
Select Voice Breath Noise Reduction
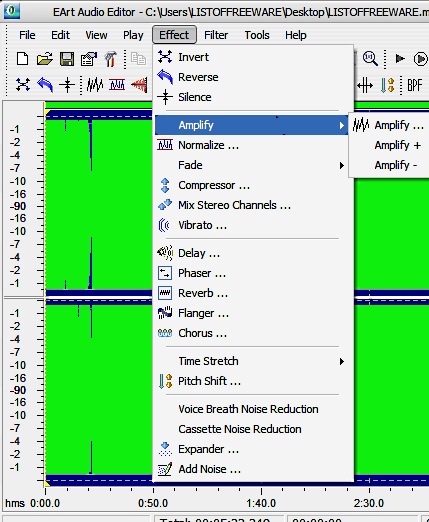pos(252,409)
